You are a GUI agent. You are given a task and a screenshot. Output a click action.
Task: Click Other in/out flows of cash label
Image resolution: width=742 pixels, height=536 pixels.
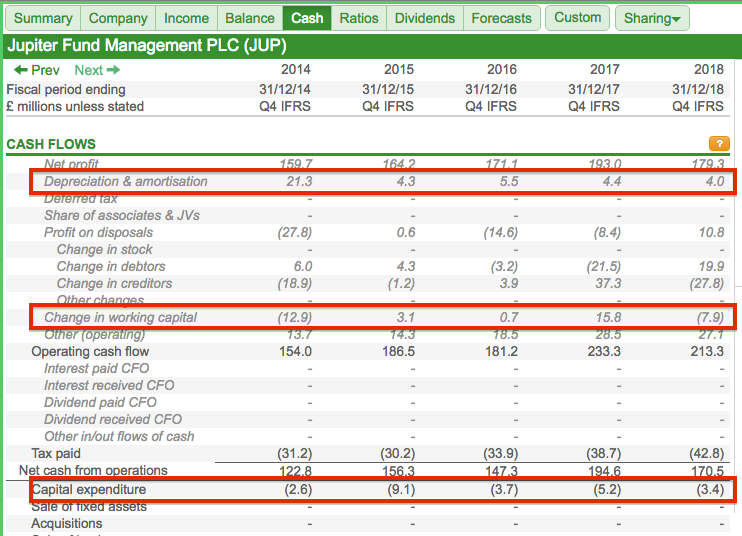point(119,437)
